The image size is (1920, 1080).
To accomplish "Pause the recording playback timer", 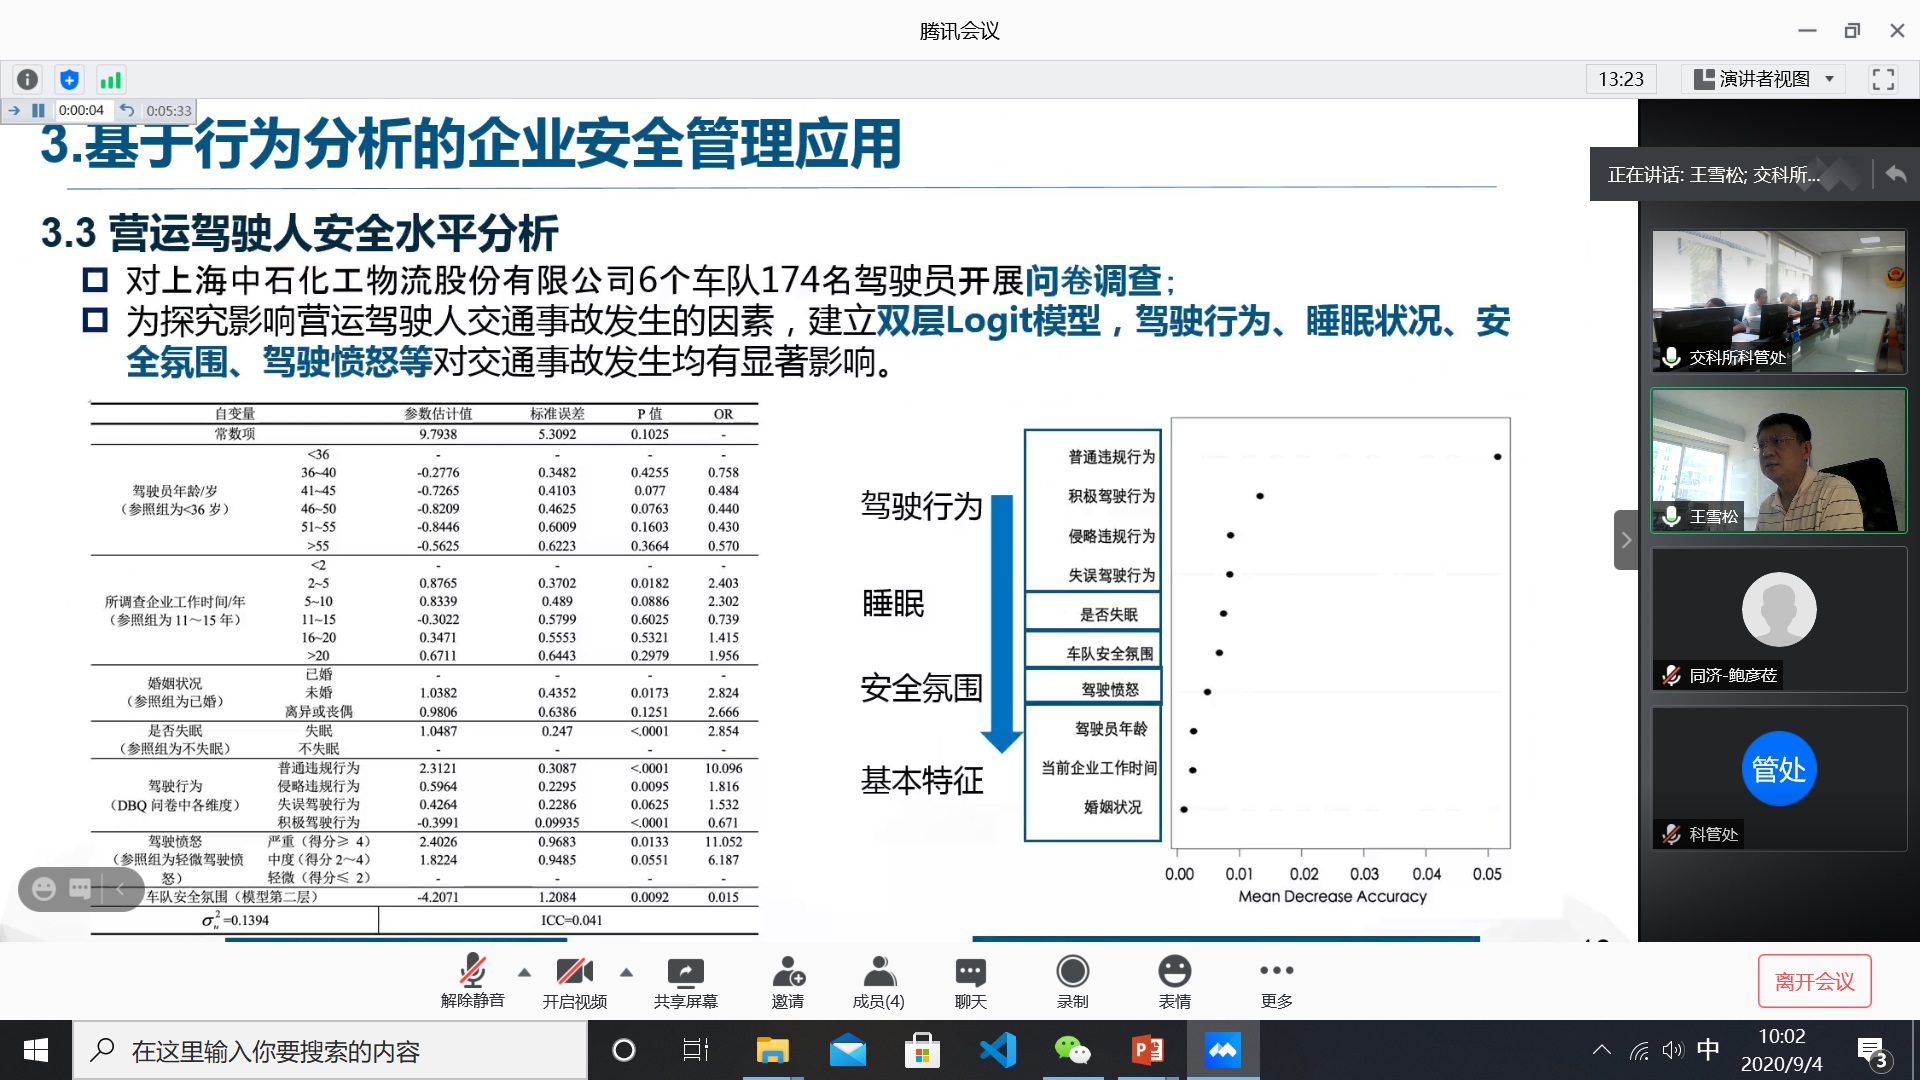I will [x=38, y=110].
